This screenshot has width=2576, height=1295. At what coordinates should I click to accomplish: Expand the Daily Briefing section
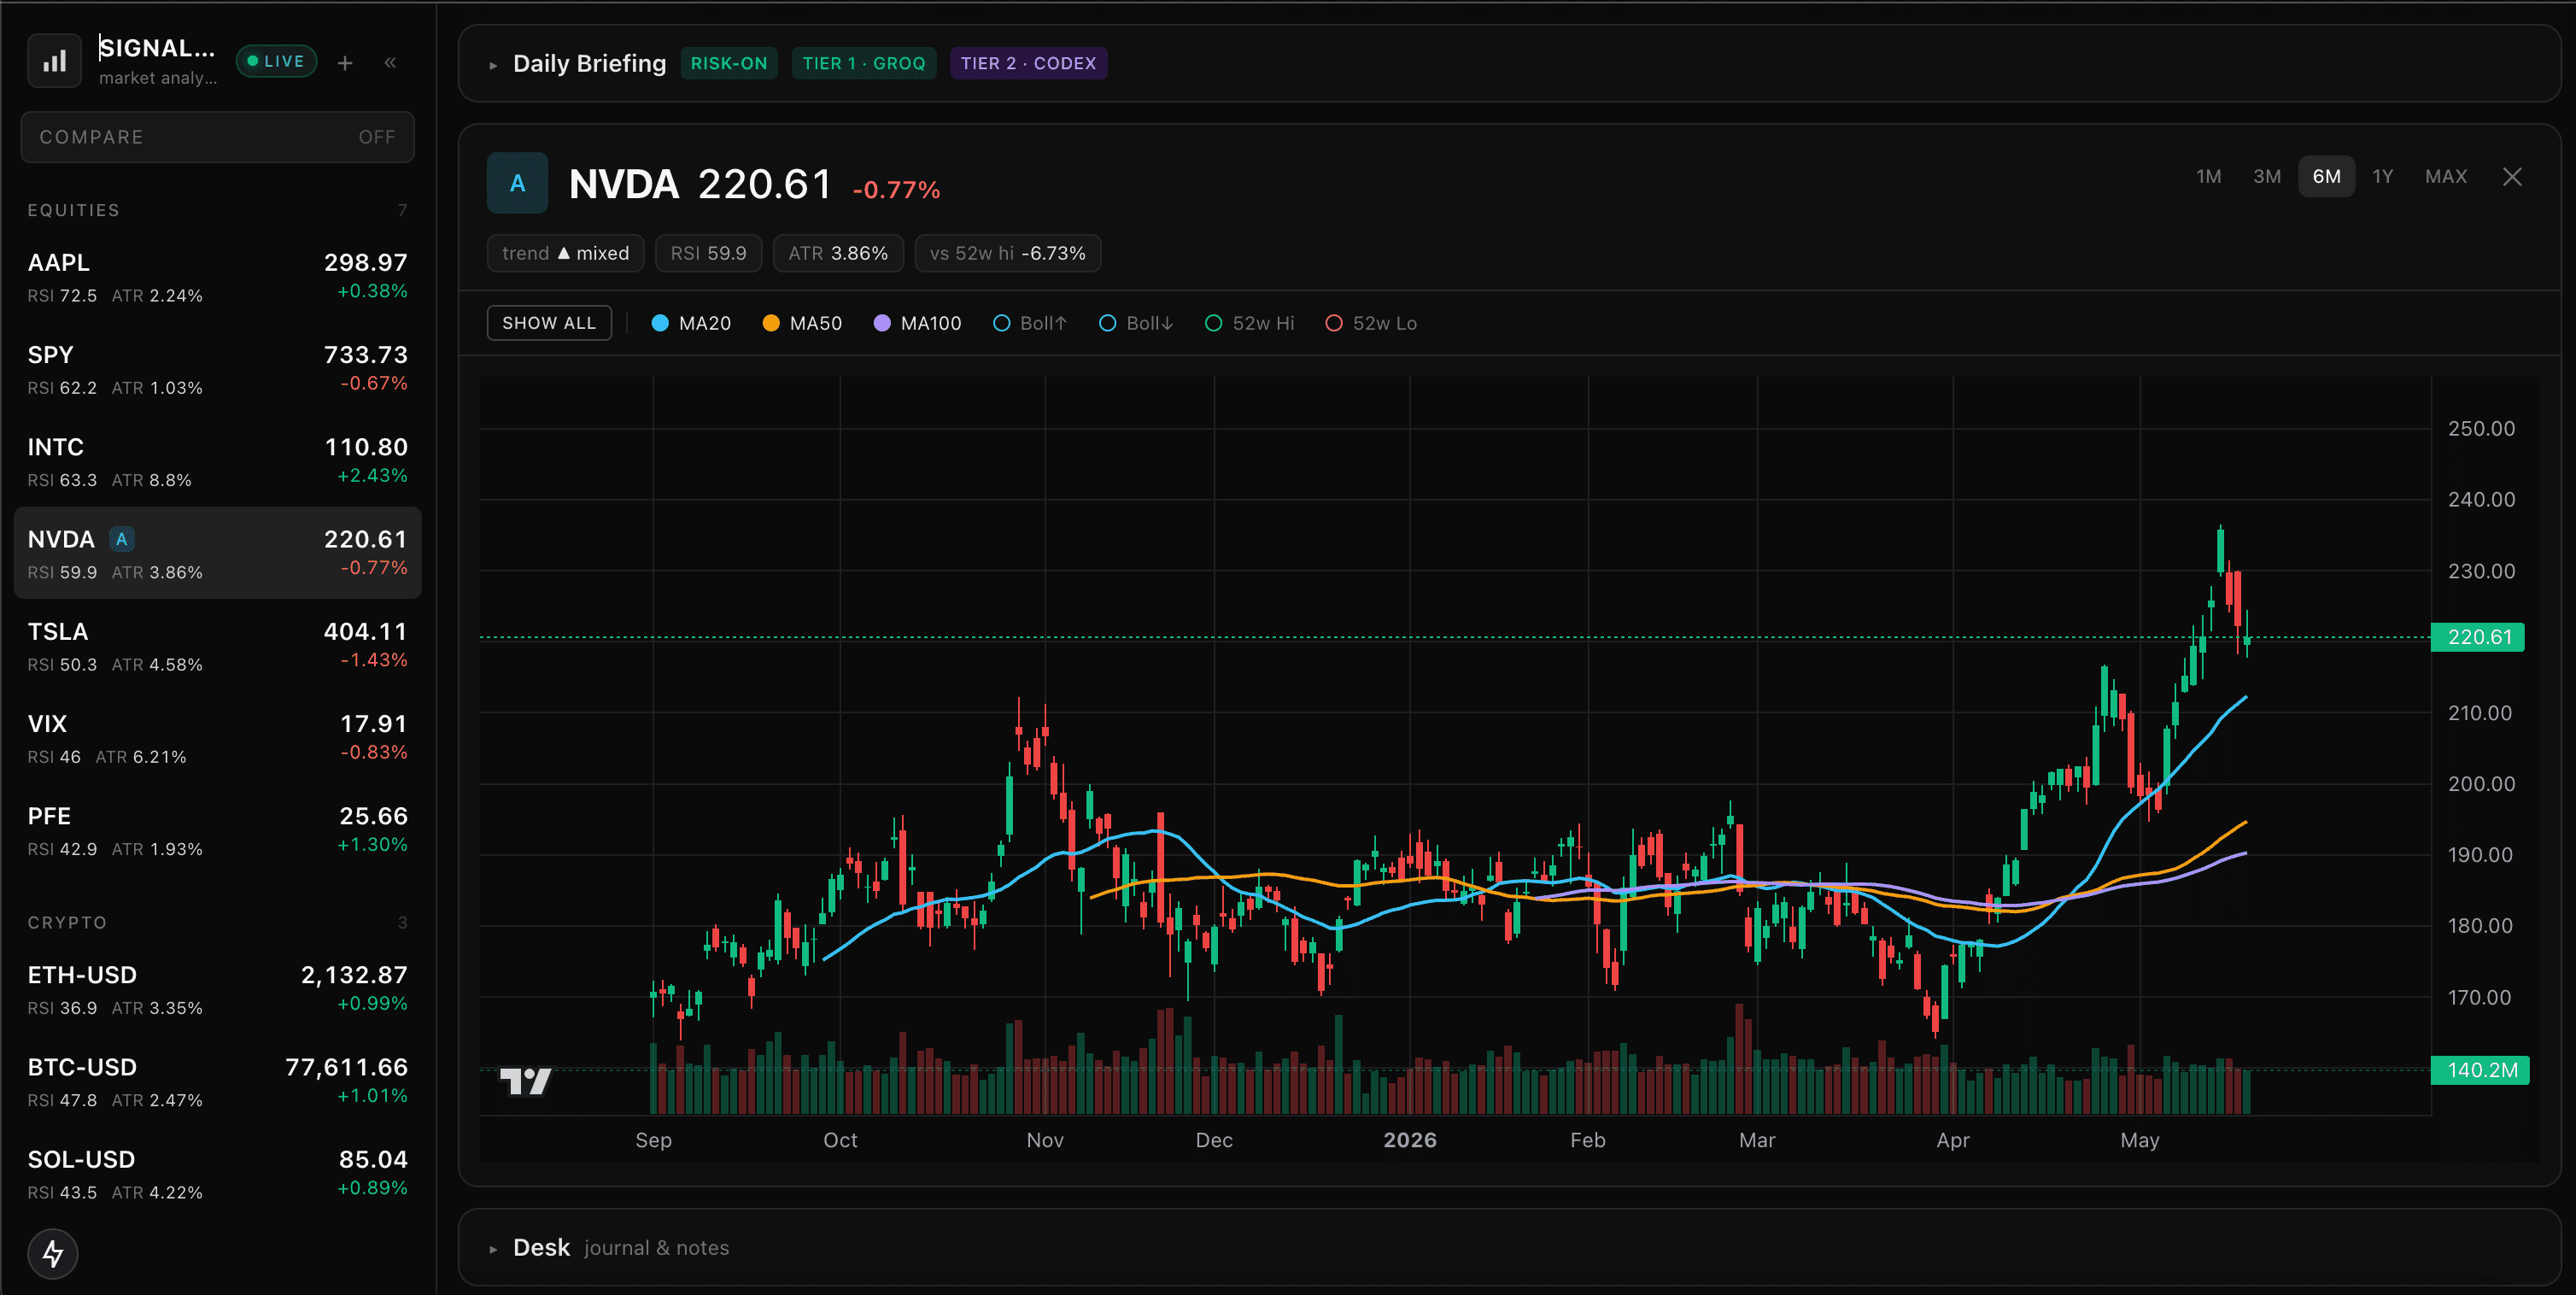pyautogui.click(x=589, y=64)
